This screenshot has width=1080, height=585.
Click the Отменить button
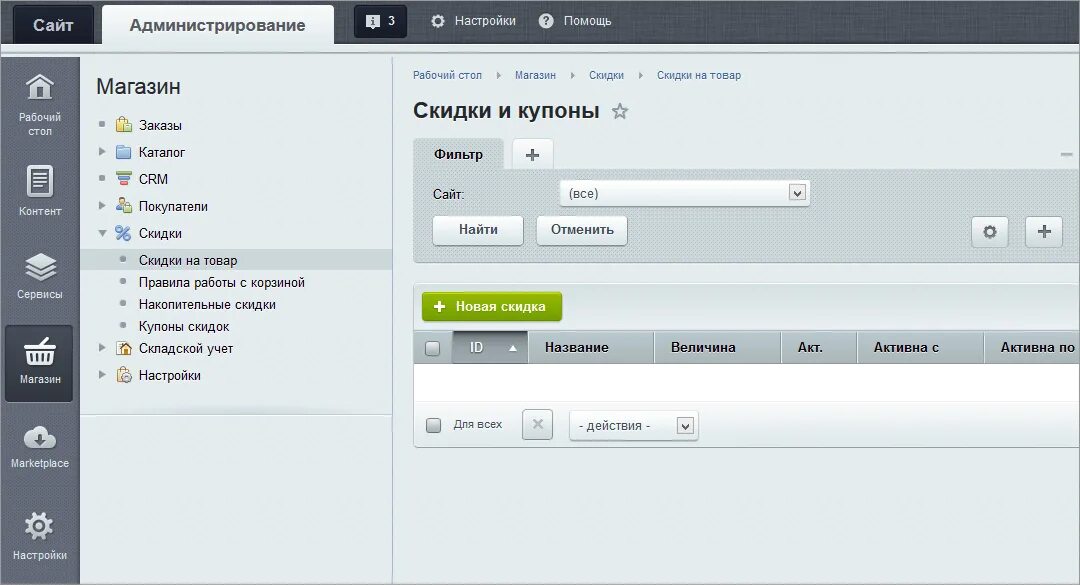[x=582, y=230]
